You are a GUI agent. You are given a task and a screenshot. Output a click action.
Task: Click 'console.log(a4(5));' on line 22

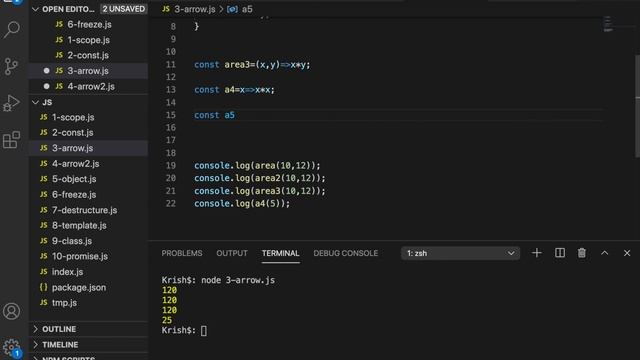[242, 203]
